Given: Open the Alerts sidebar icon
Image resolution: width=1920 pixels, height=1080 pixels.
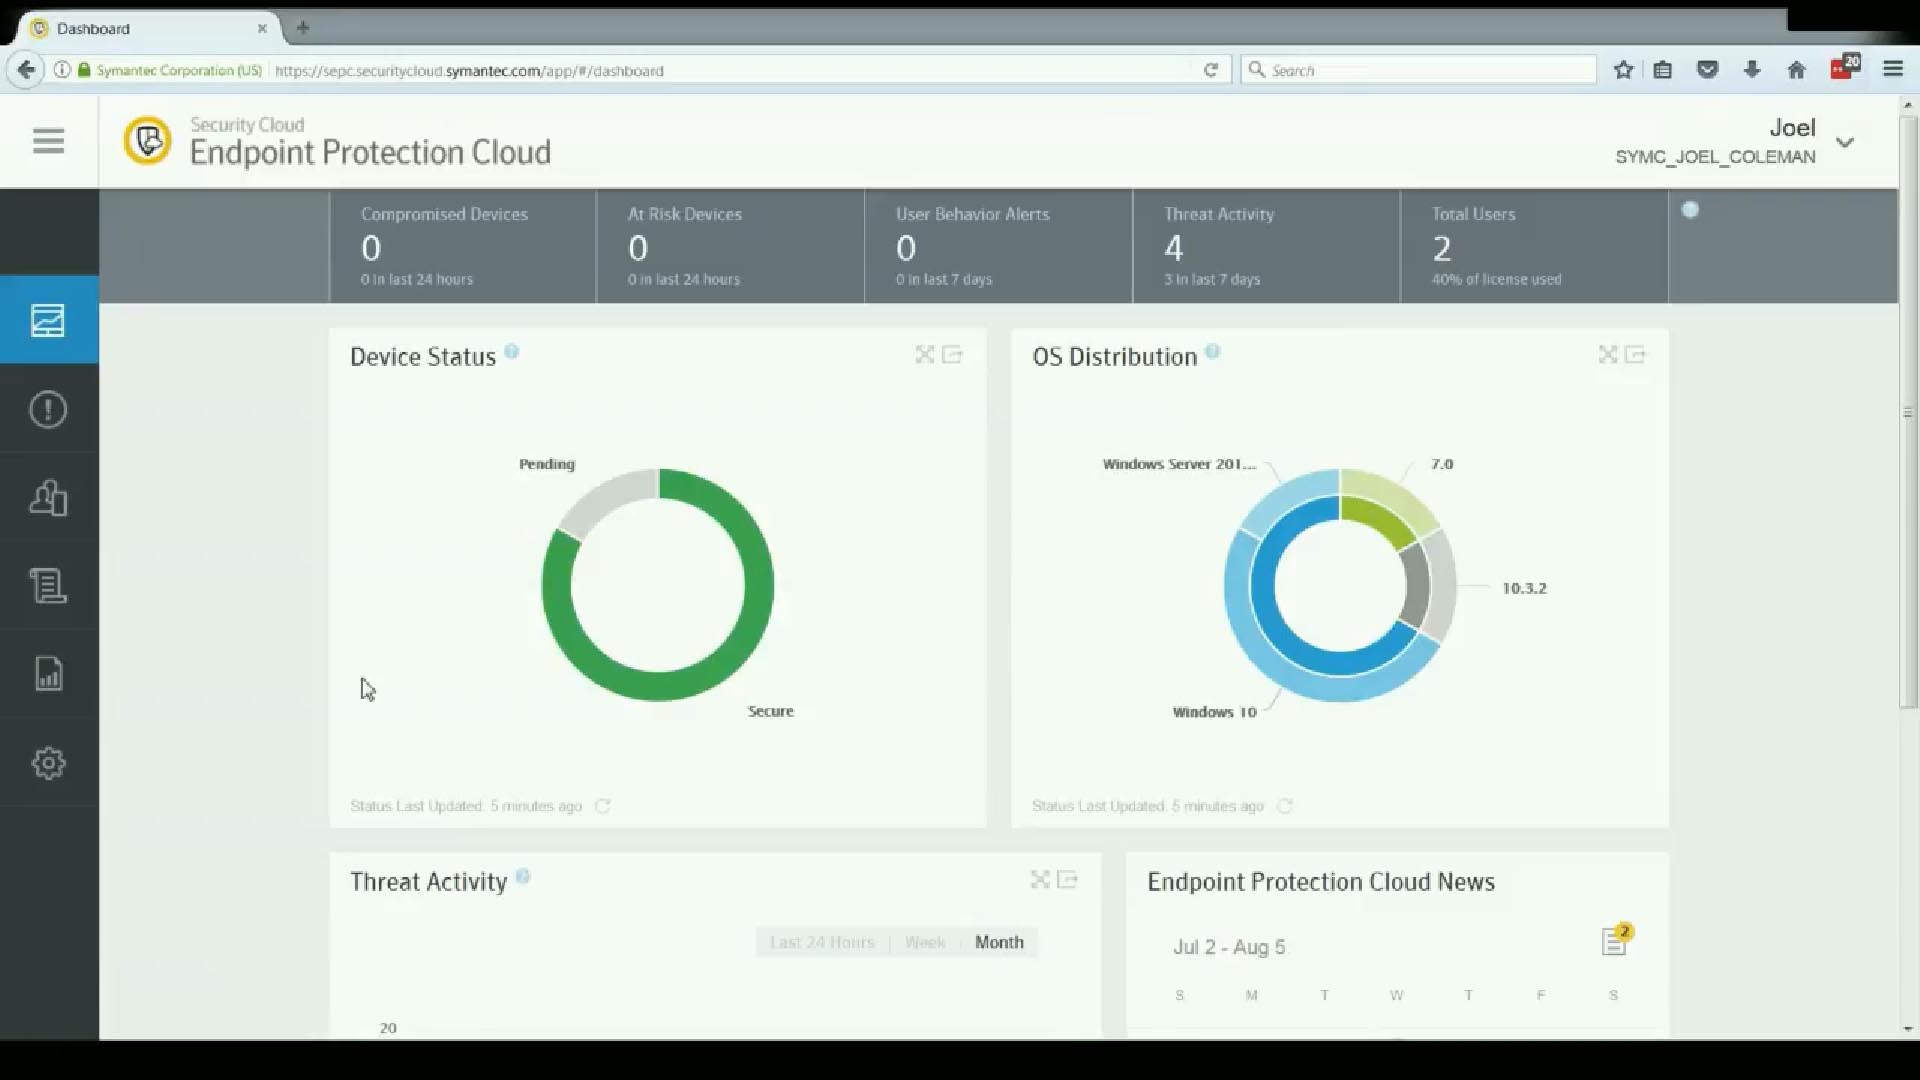Looking at the screenshot, I should click(48, 409).
